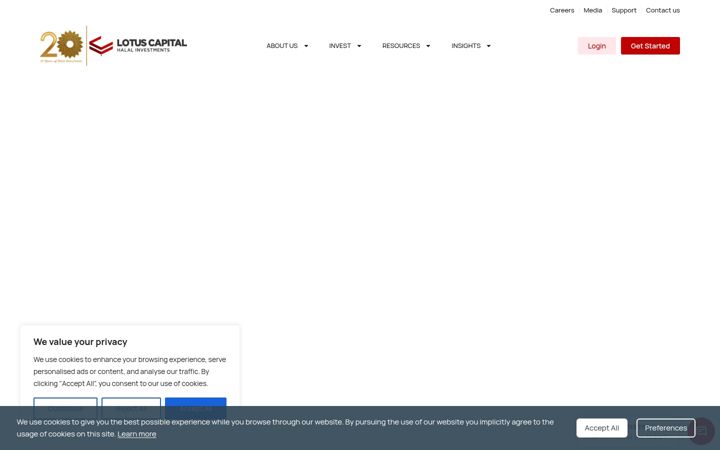Select the 'We value your privacy' heading
This screenshot has width=720, height=450.
tap(80, 342)
